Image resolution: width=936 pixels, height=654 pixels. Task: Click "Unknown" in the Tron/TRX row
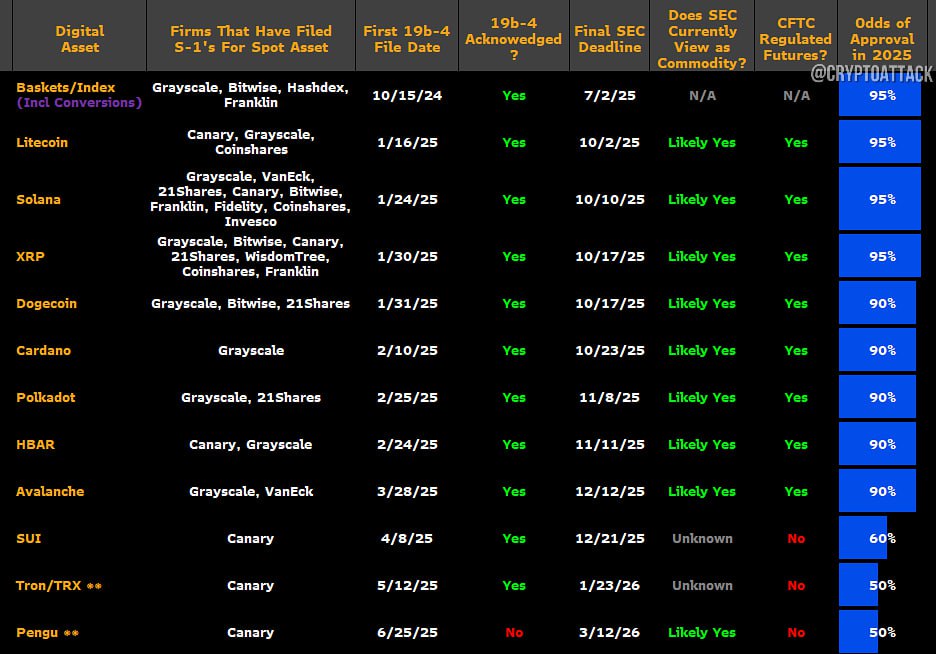[x=702, y=585]
